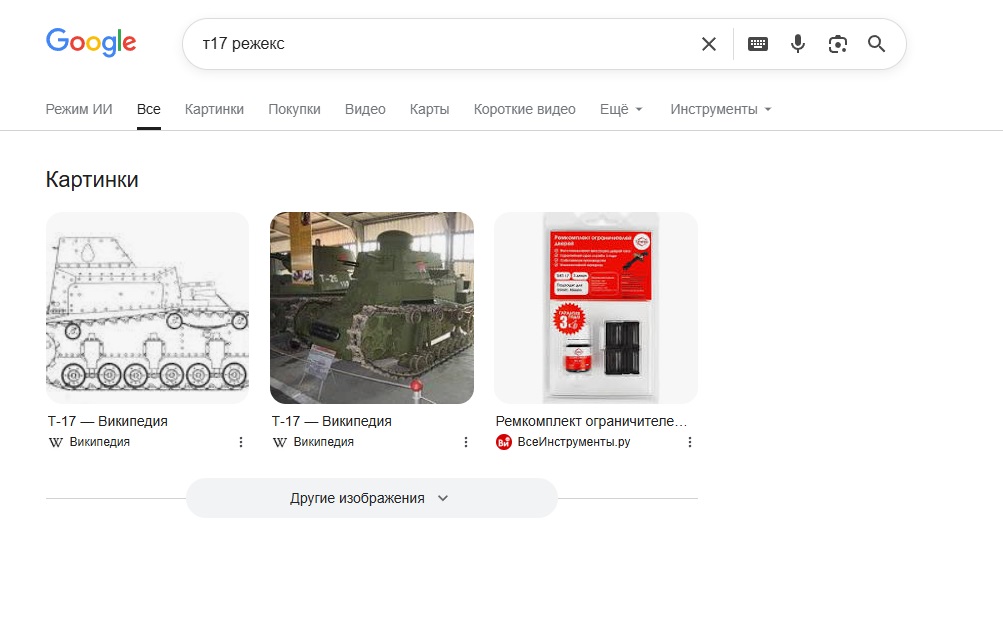Expand the Инструменты dropdown
The image size is (1003, 629).
(x=720, y=109)
